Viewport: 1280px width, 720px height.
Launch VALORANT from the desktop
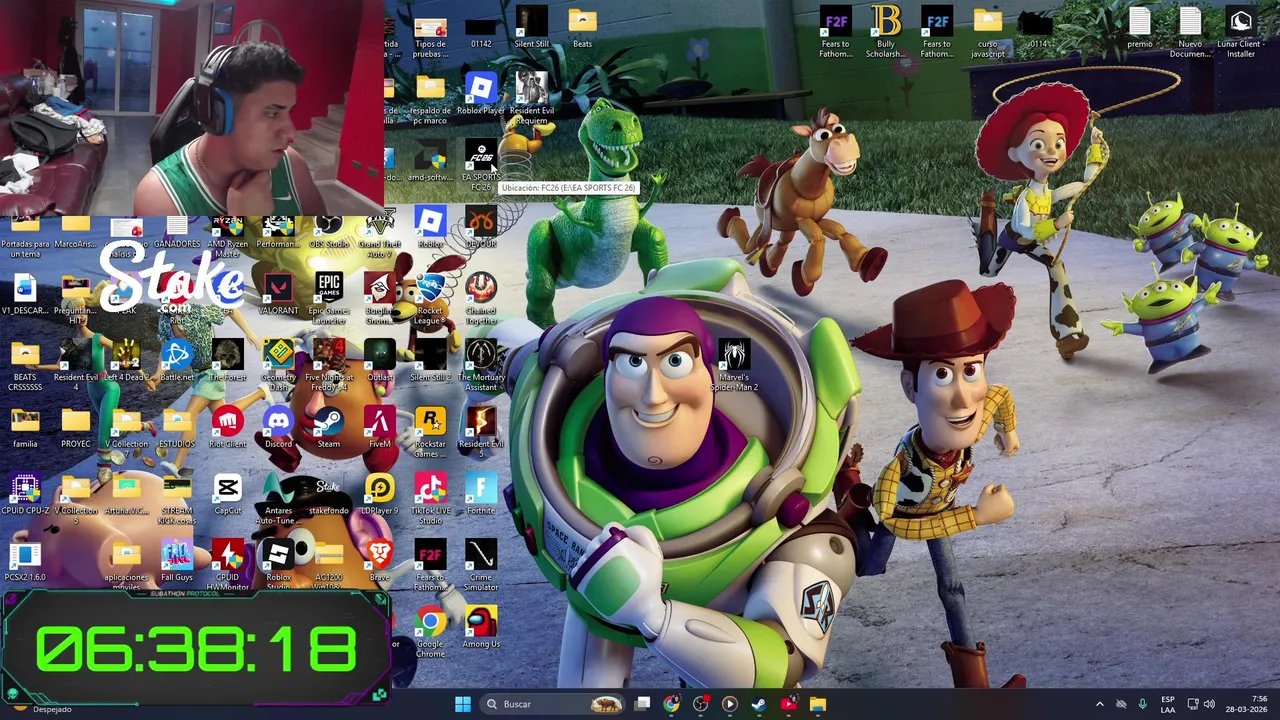click(278, 296)
